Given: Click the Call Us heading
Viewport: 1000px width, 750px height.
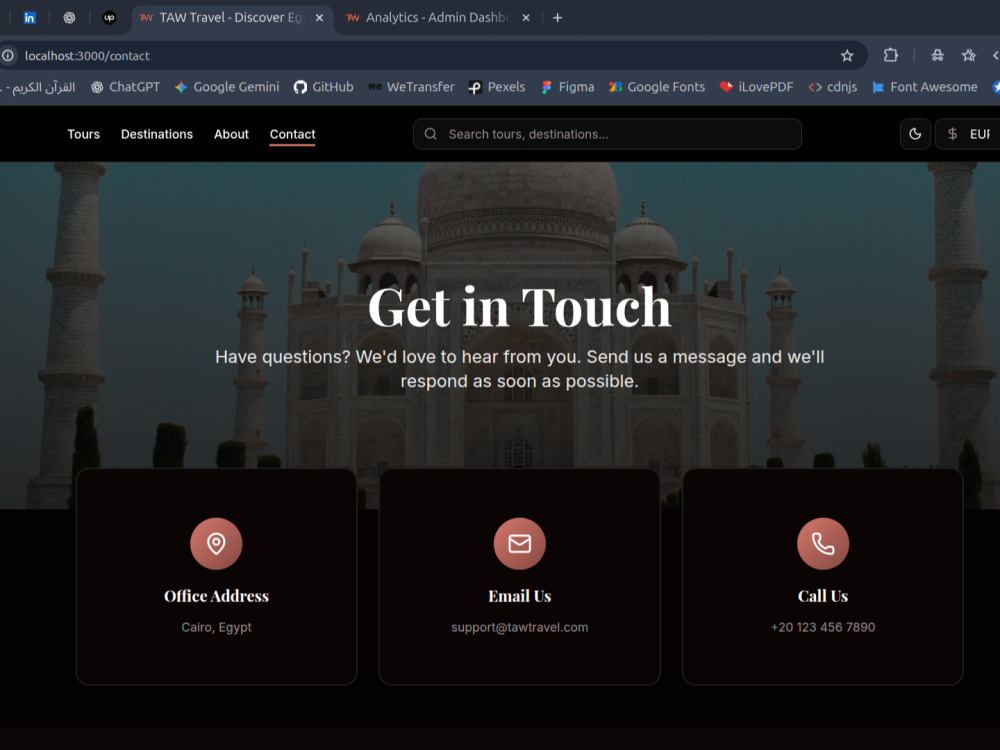Looking at the screenshot, I should pyautogui.click(x=823, y=596).
